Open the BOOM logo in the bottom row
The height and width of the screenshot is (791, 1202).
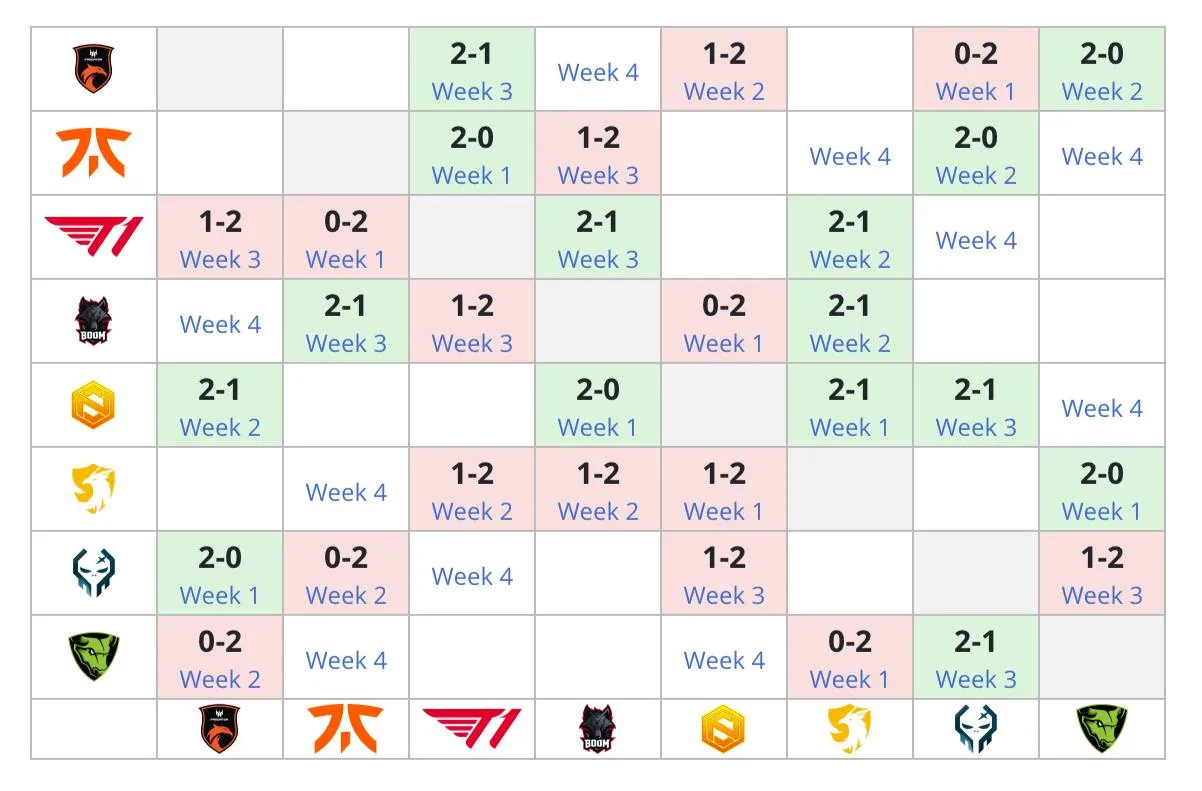pos(598,729)
